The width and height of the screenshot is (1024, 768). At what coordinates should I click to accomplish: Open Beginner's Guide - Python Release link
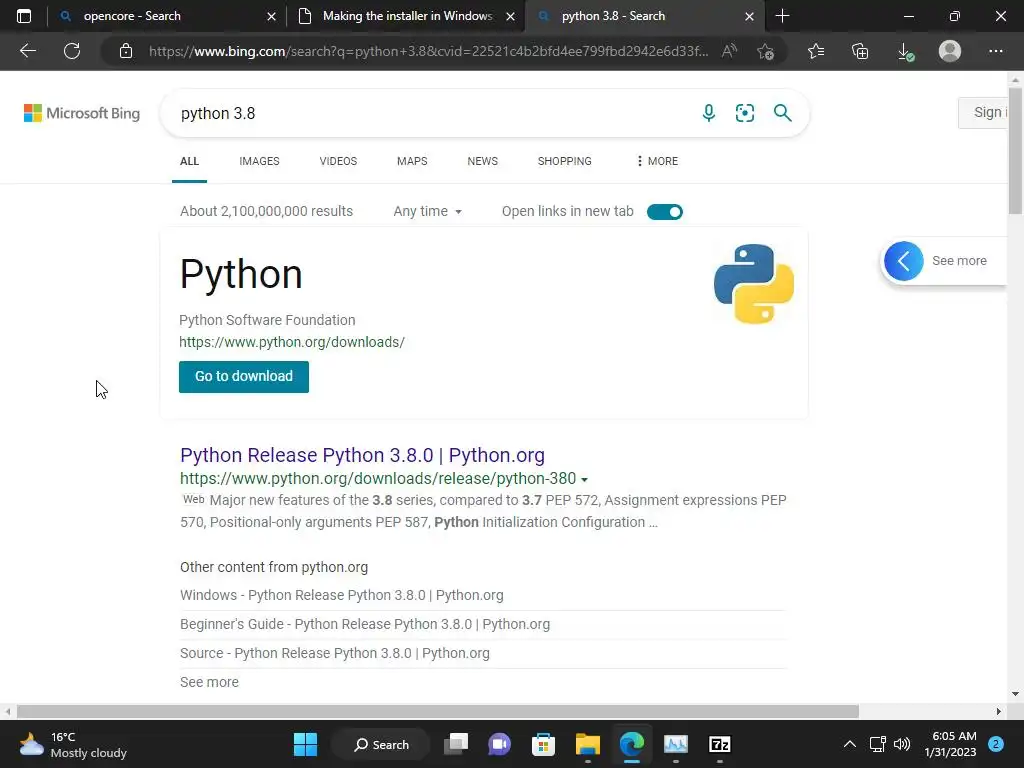(x=365, y=624)
